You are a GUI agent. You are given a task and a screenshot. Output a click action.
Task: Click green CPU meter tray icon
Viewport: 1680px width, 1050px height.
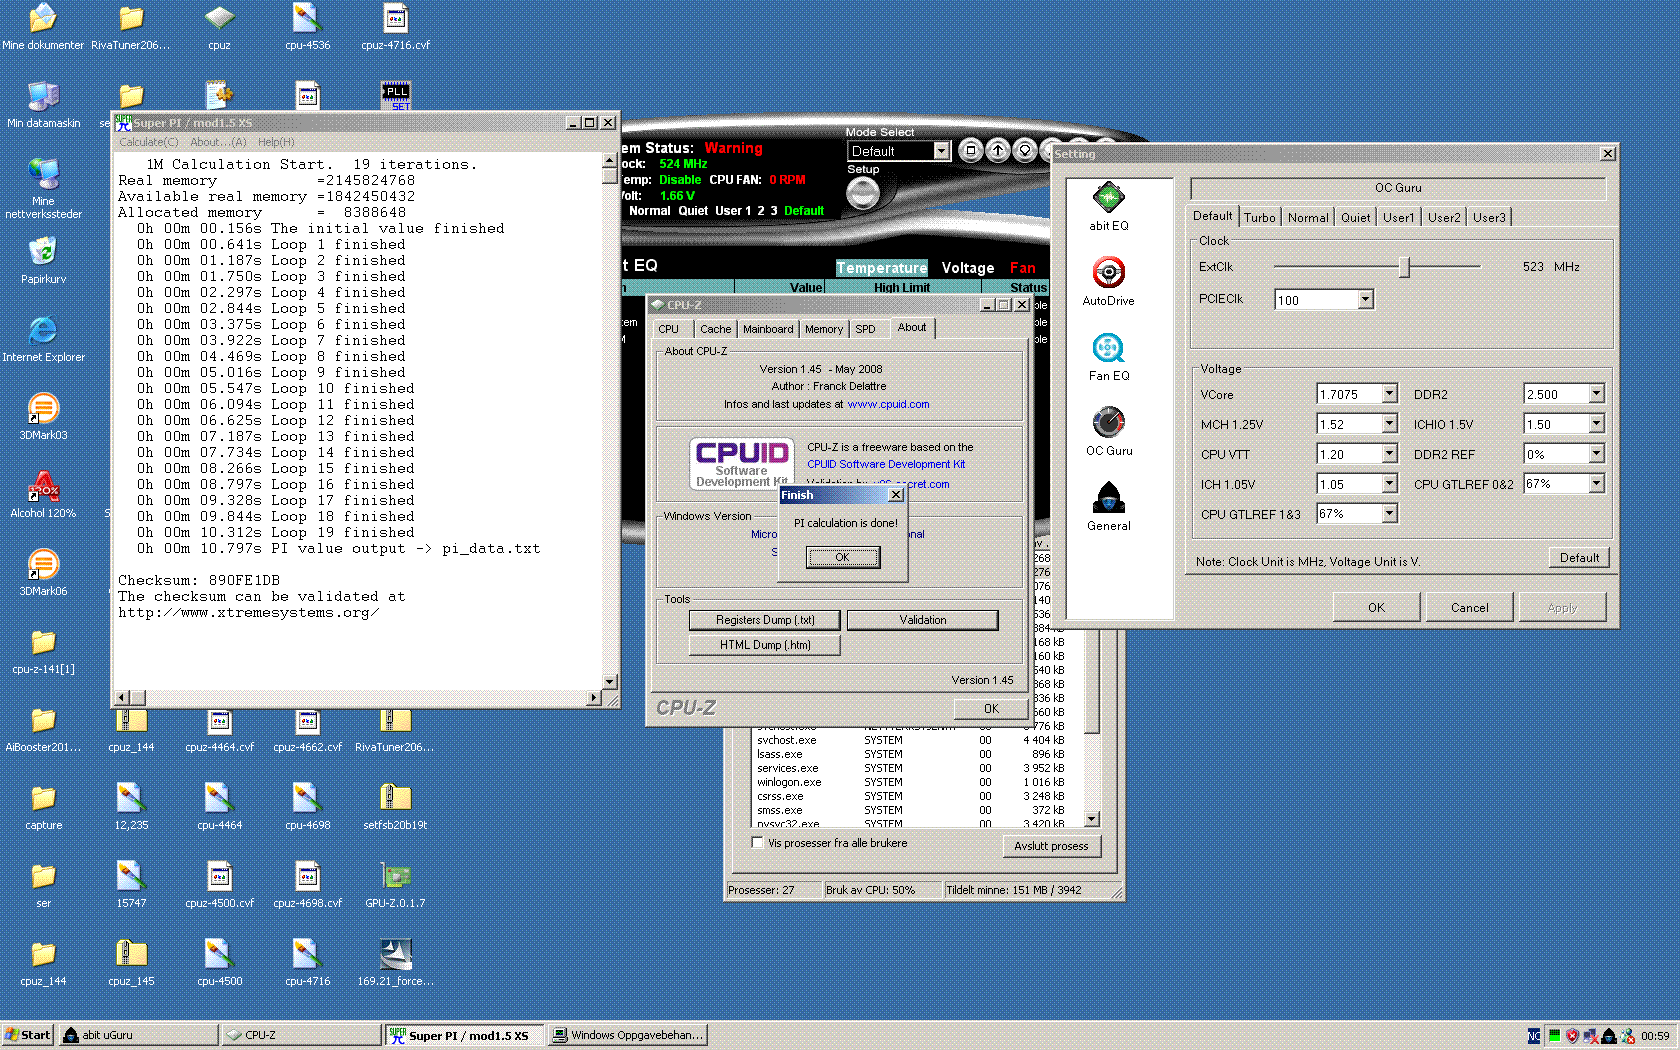pyautogui.click(x=1554, y=1036)
